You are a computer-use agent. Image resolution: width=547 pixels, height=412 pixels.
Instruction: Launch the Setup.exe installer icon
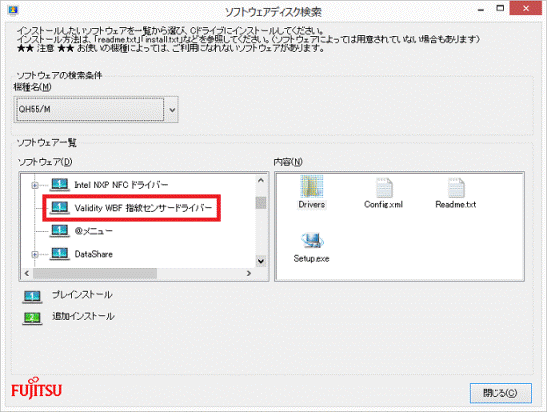(x=312, y=240)
